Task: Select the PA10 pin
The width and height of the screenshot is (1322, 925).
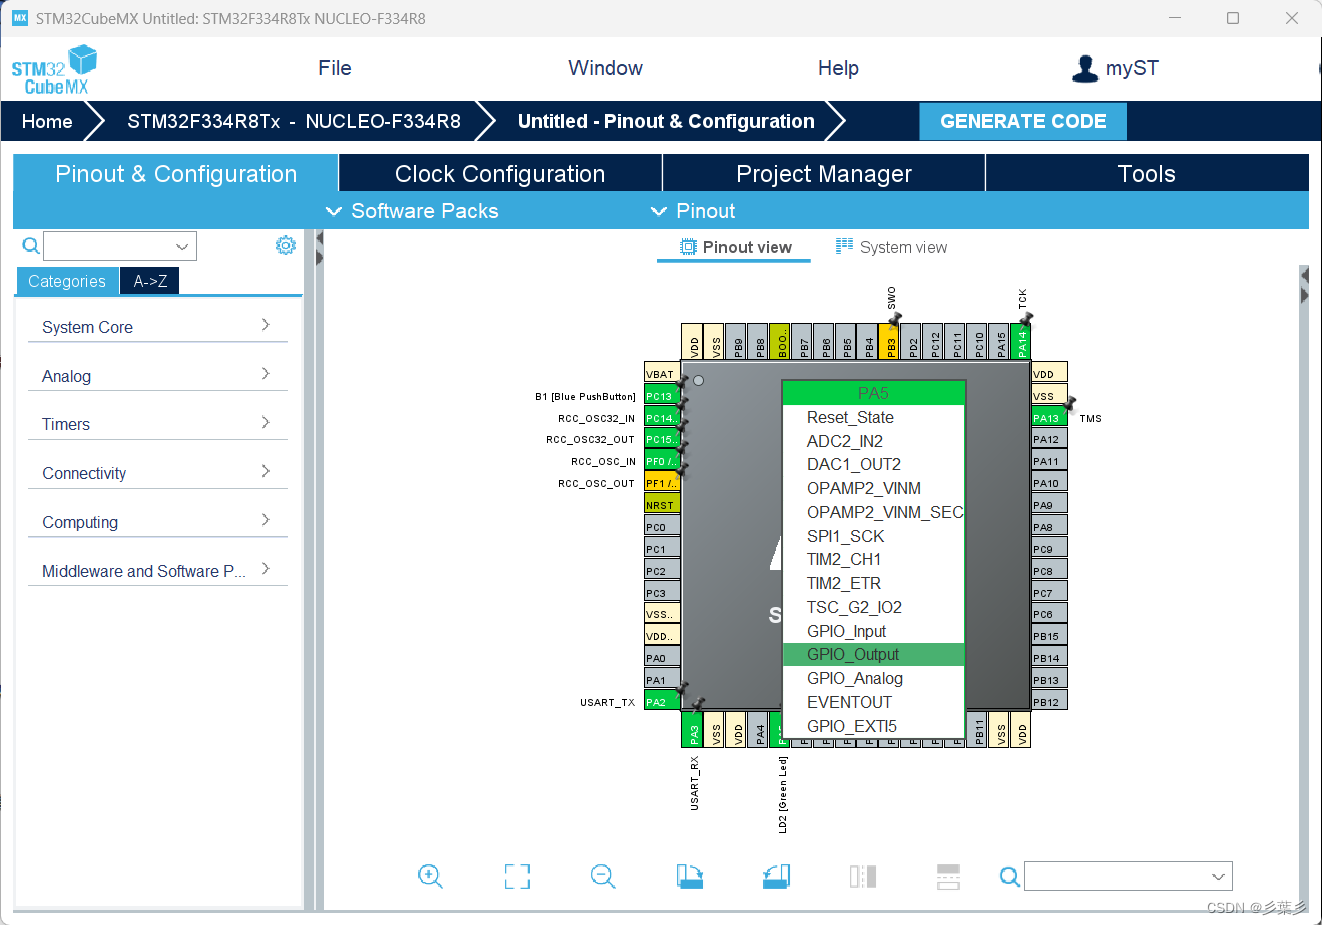Action: pyautogui.click(x=1049, y=483)
